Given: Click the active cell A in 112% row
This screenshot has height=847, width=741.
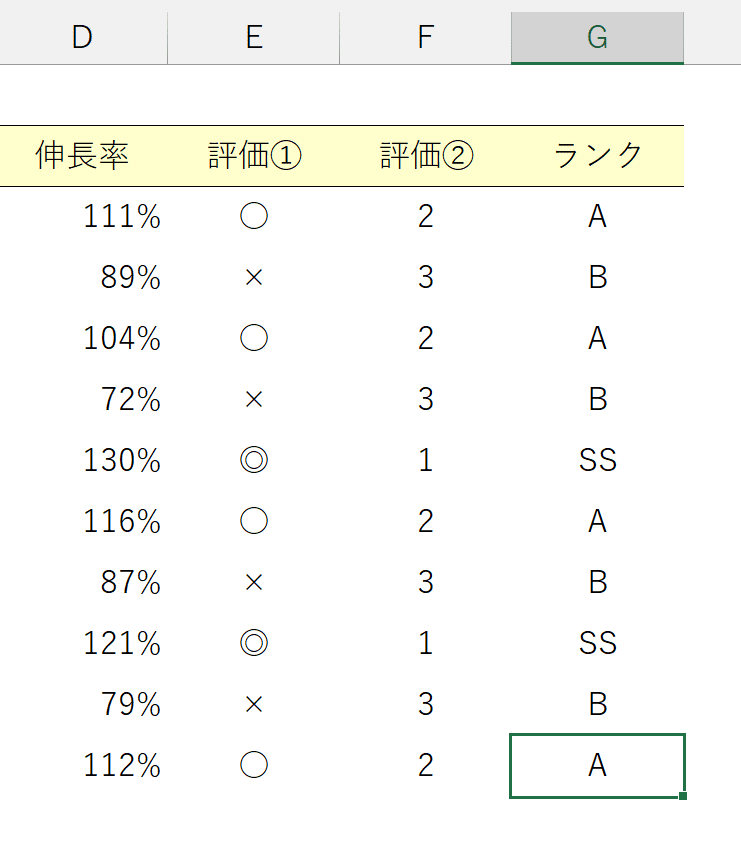Looking at the screenshot, I should coord(597,765).
